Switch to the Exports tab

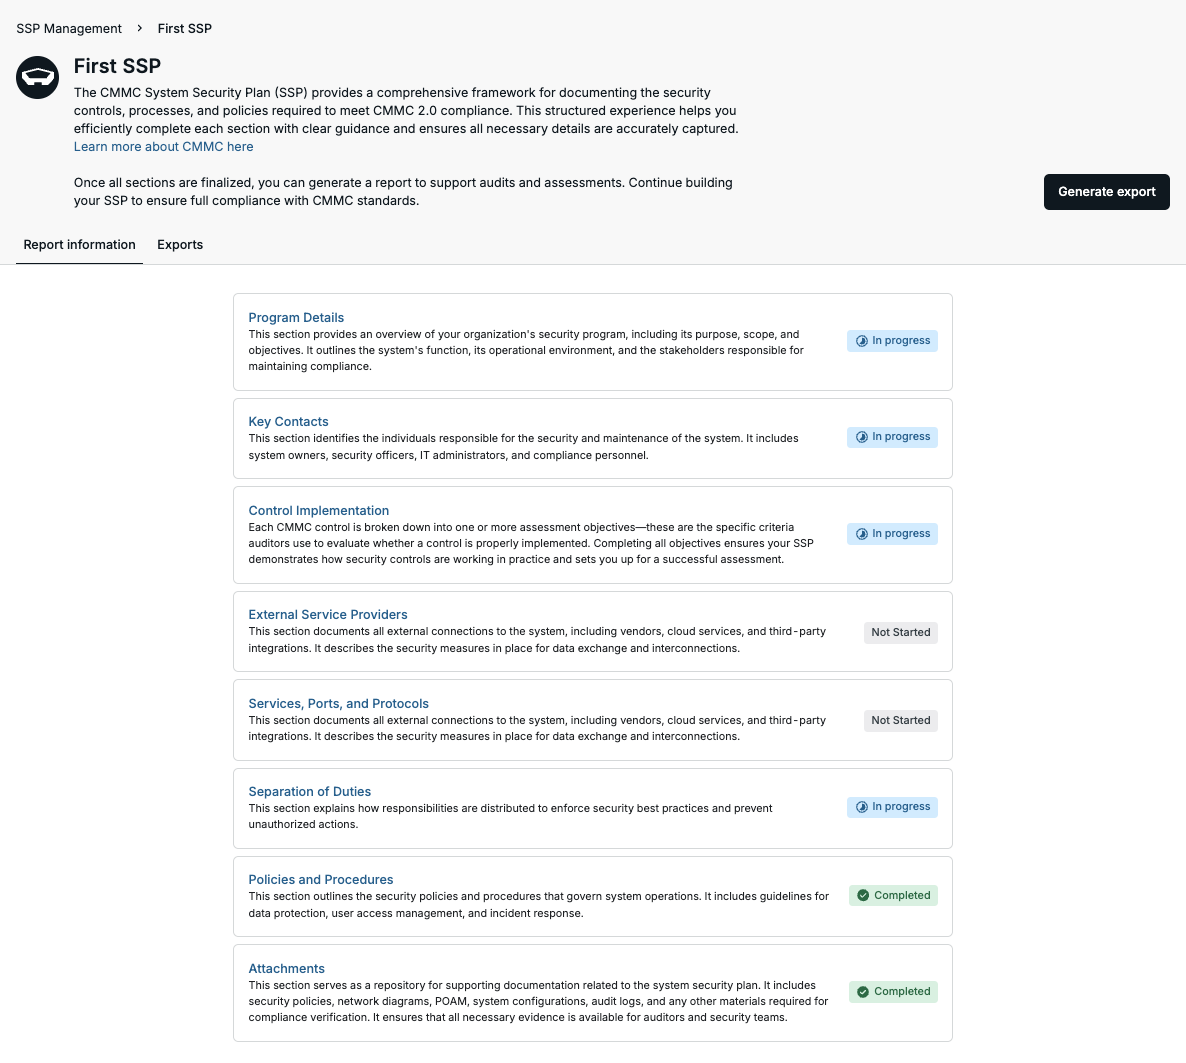[180, 244]
